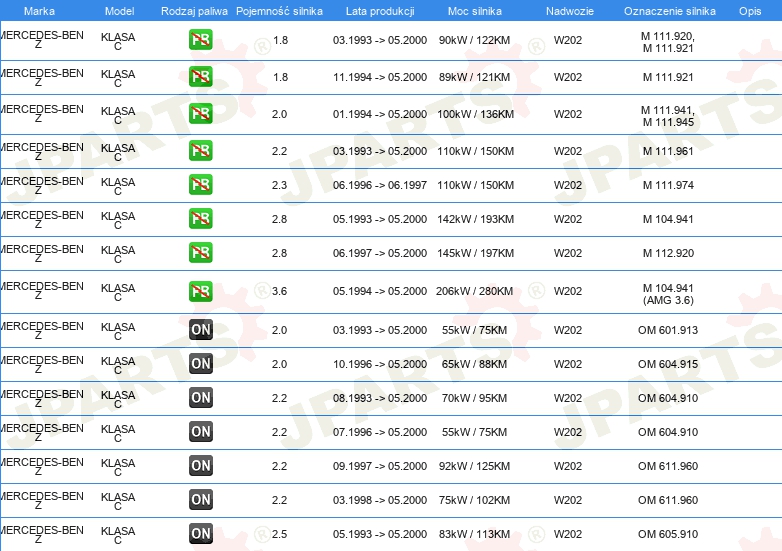Click power value 83kW / 113KM
Viewport: 782px width, 551px height.
point(474,534)
